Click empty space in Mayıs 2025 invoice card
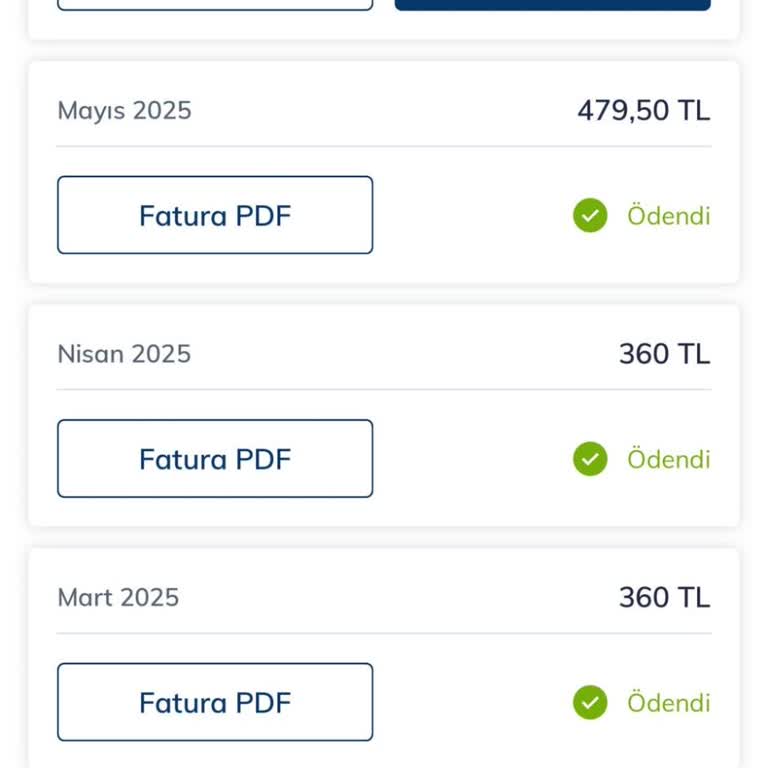 (x=470, y=215)
